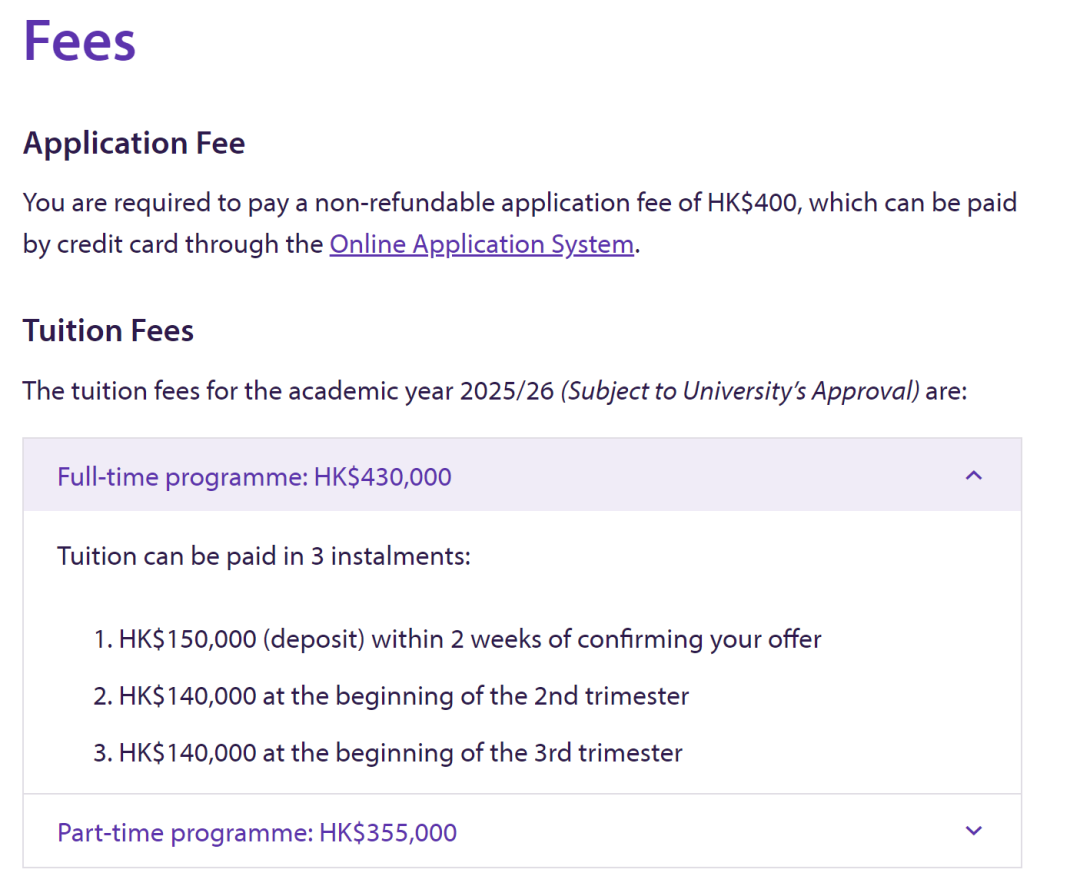Click the 3rd trimester instalment item
This screenshot has width=1080, height=886.
tap(388, 753)
